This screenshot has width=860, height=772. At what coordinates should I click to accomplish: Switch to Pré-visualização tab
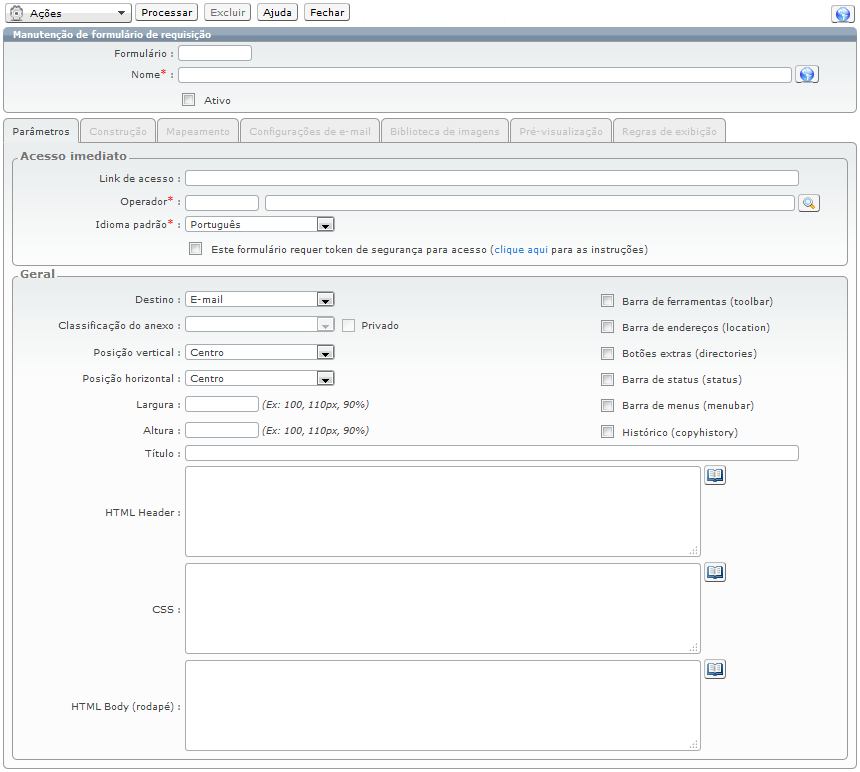561,131
